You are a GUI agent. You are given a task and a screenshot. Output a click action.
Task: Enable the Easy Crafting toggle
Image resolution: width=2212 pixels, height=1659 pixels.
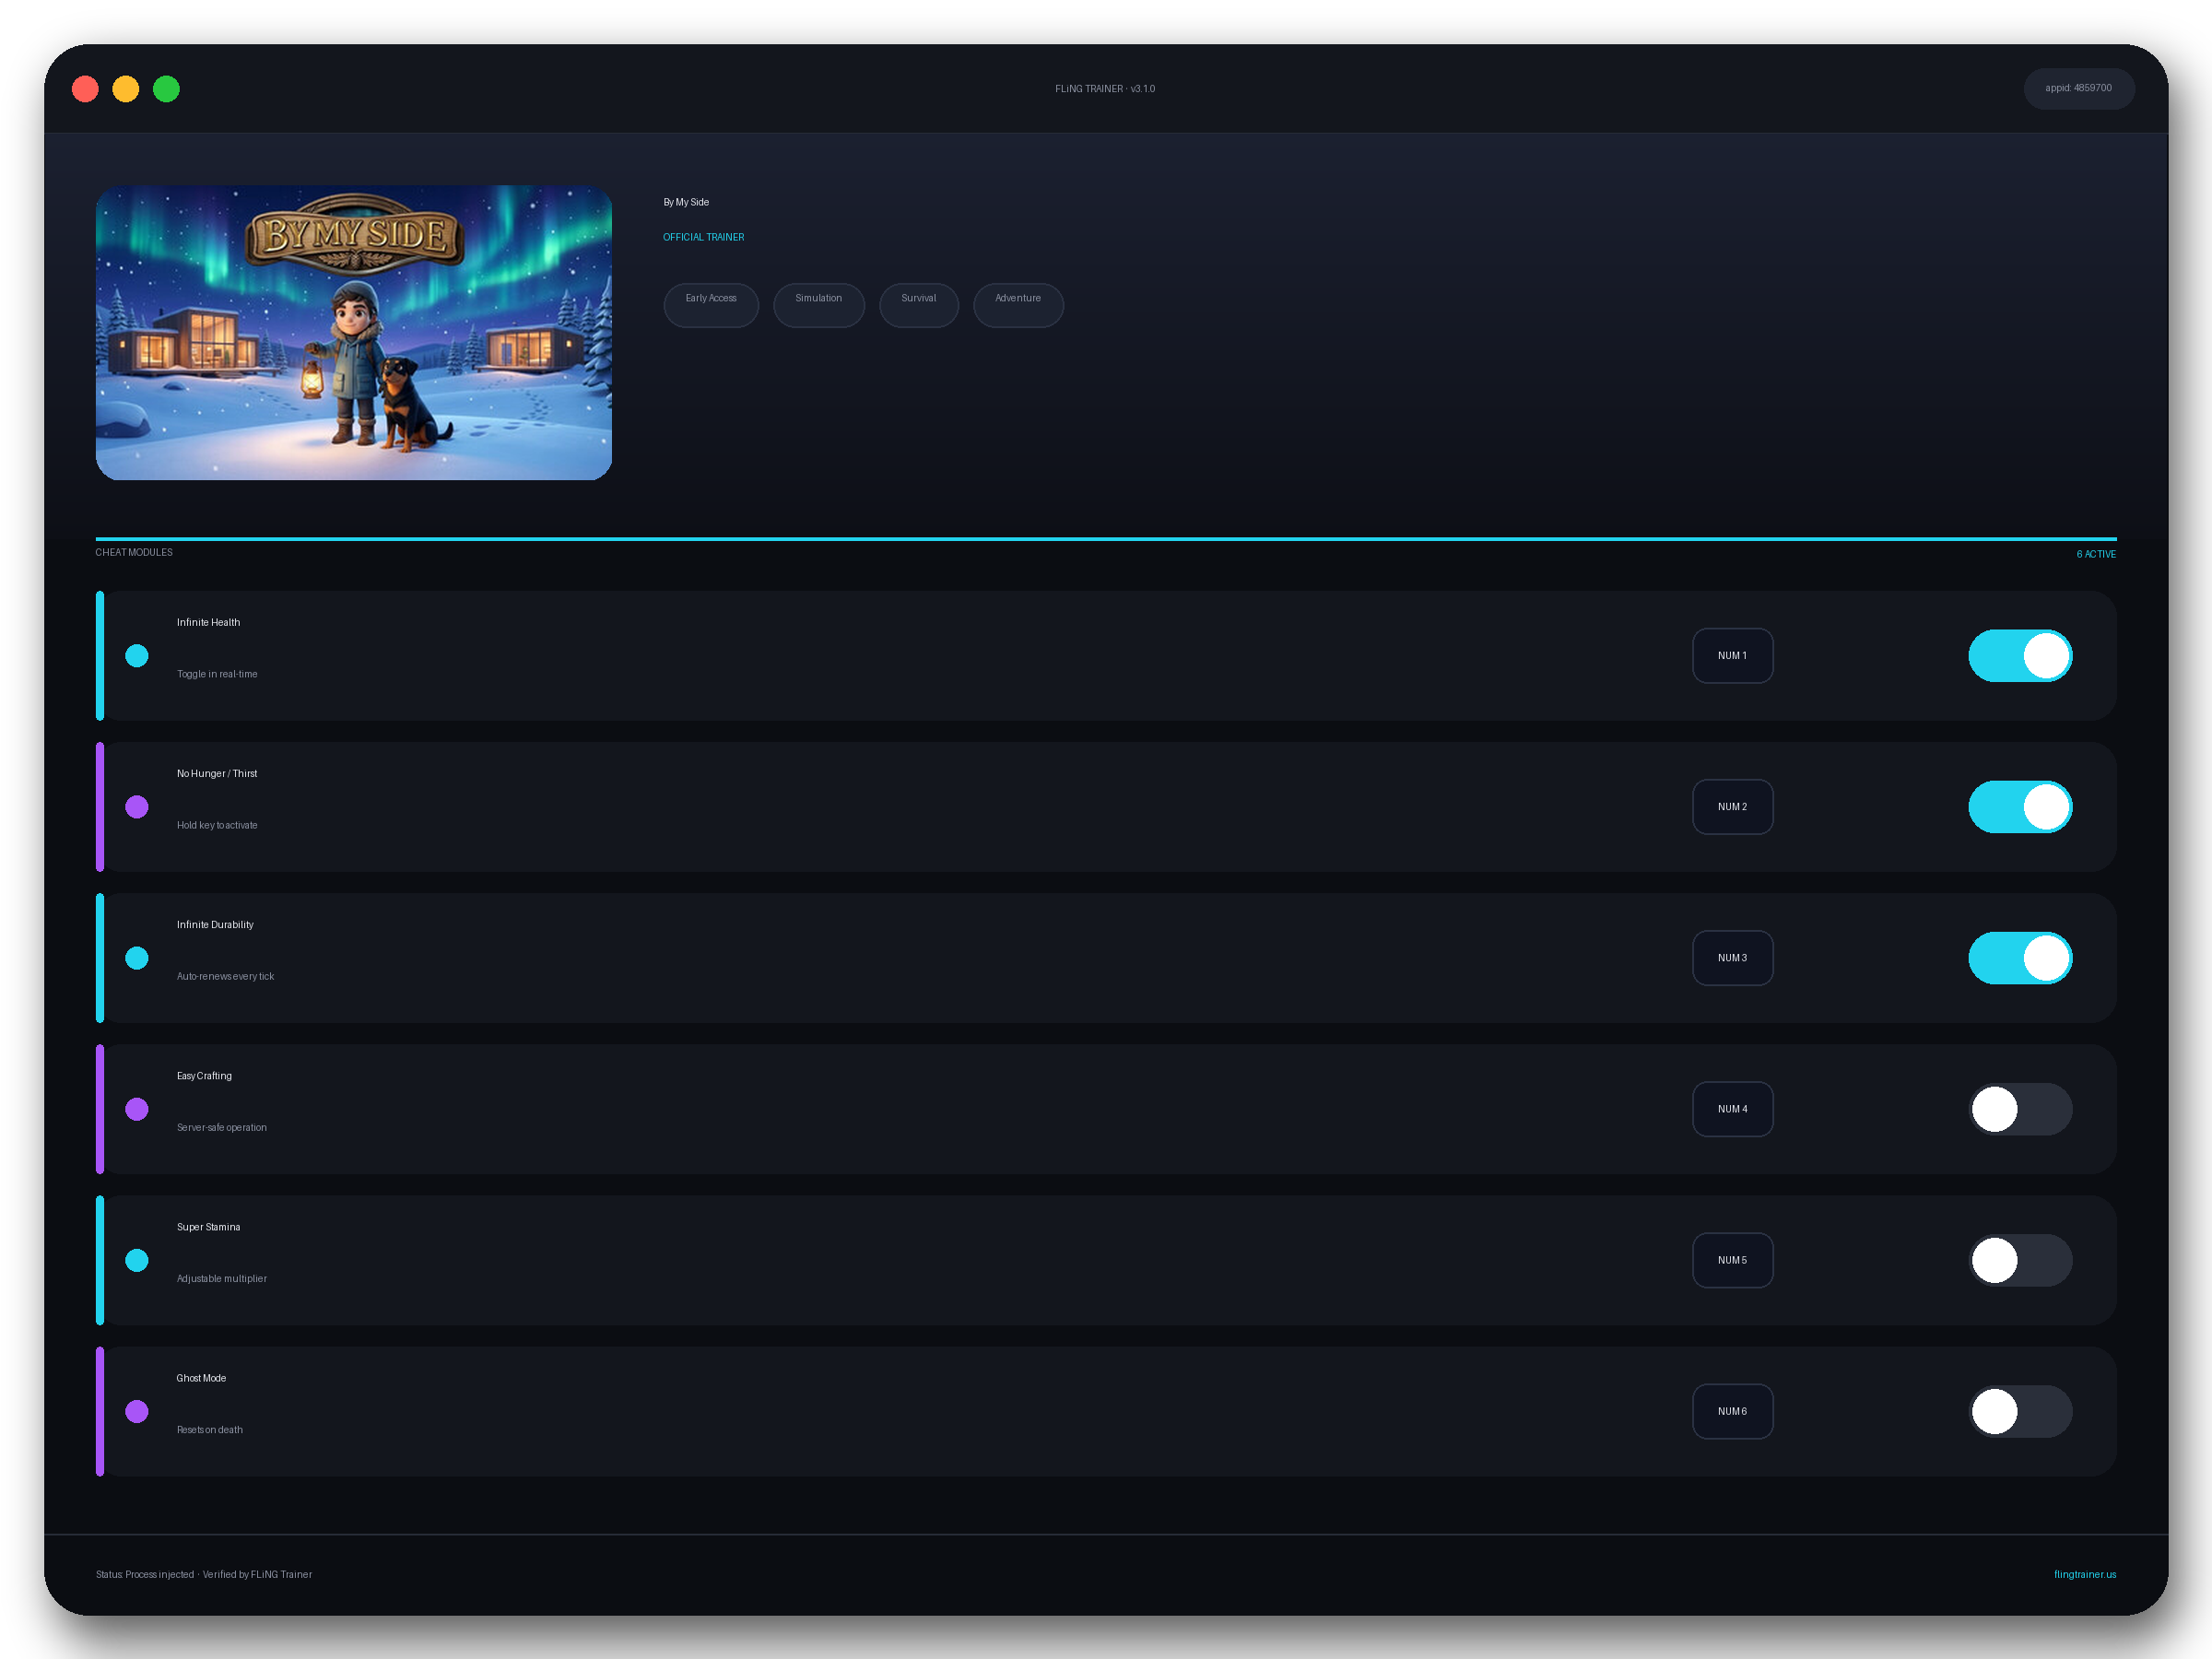2020,1109
